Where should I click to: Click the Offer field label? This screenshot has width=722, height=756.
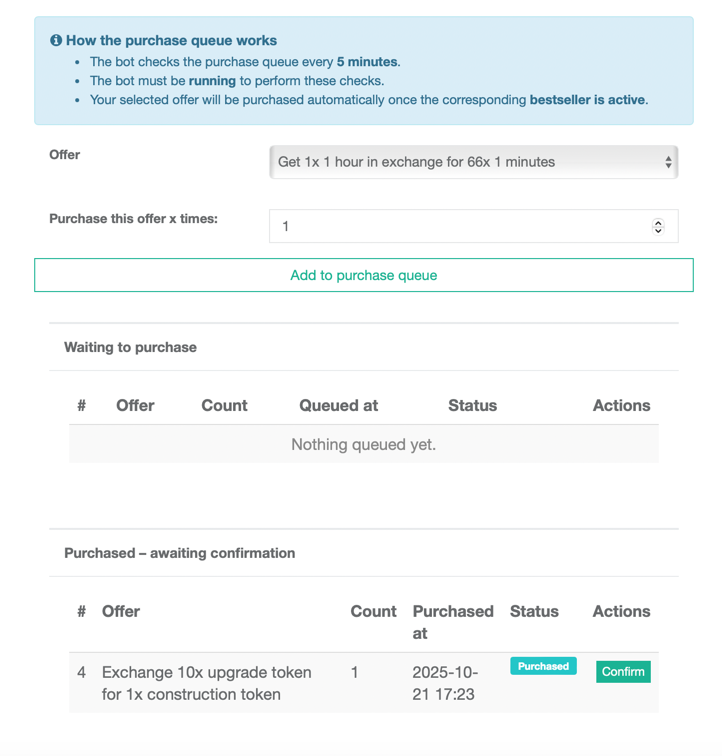pos(65,155)
